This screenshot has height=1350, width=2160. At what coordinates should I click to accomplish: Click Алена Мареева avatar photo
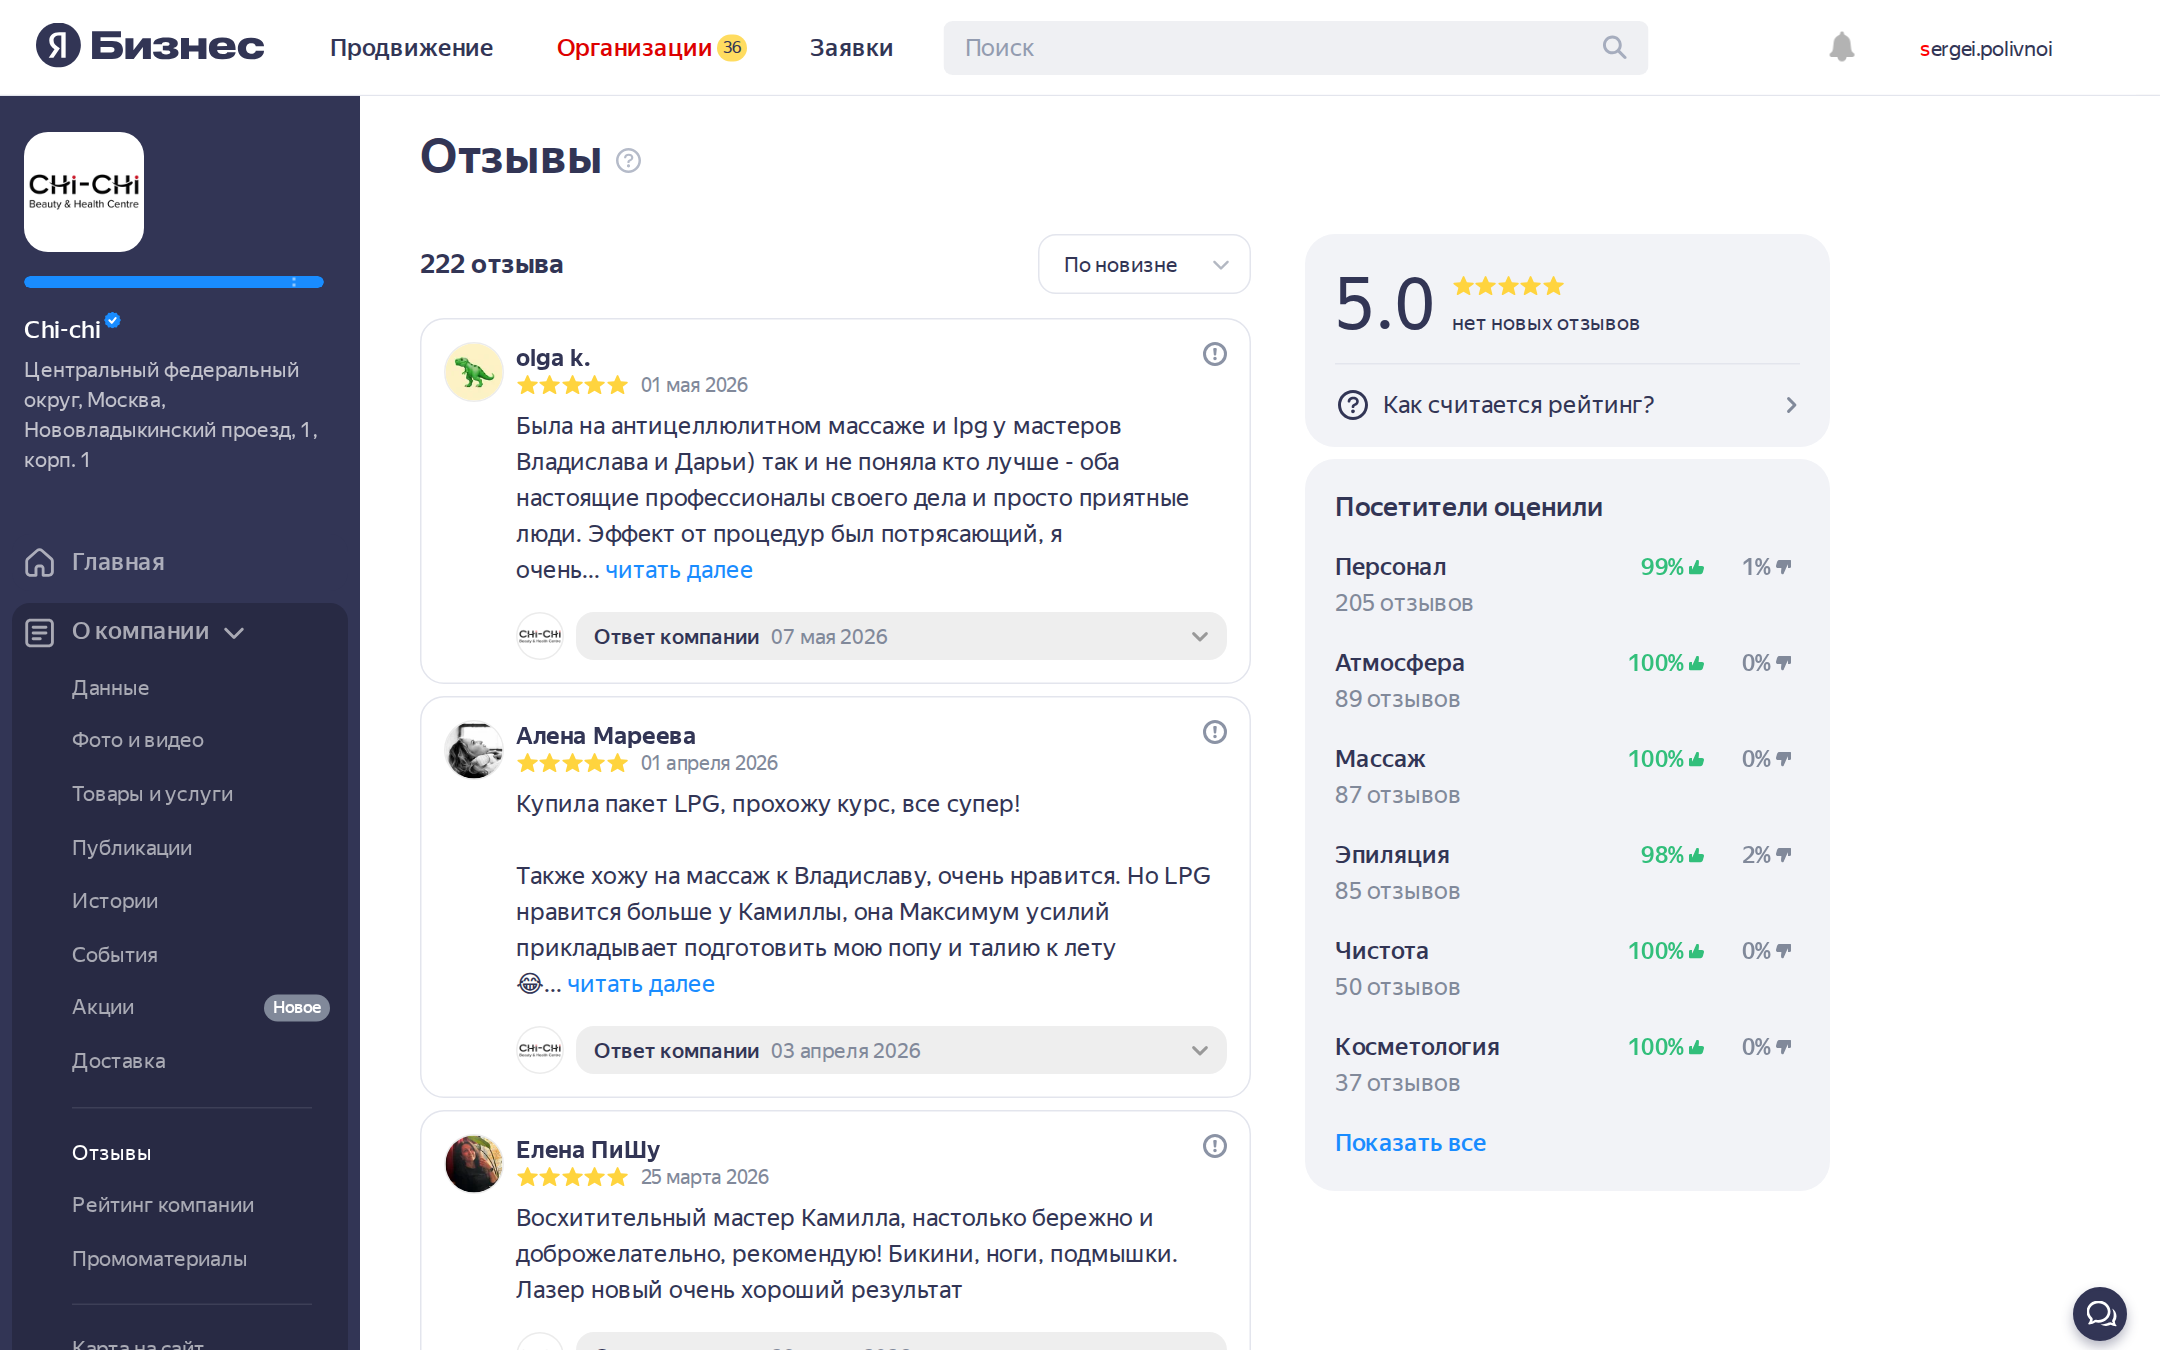tap(474, 750)
